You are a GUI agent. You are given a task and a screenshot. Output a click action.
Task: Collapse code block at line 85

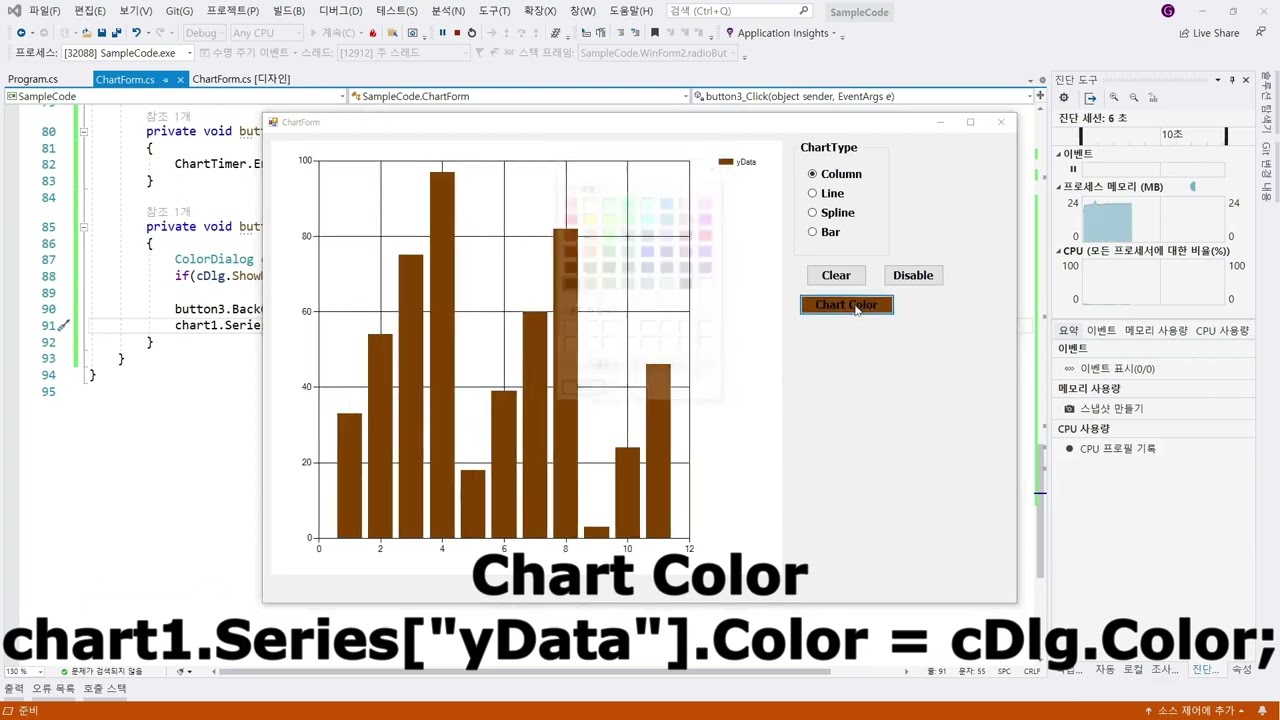(x=84, y=227)
